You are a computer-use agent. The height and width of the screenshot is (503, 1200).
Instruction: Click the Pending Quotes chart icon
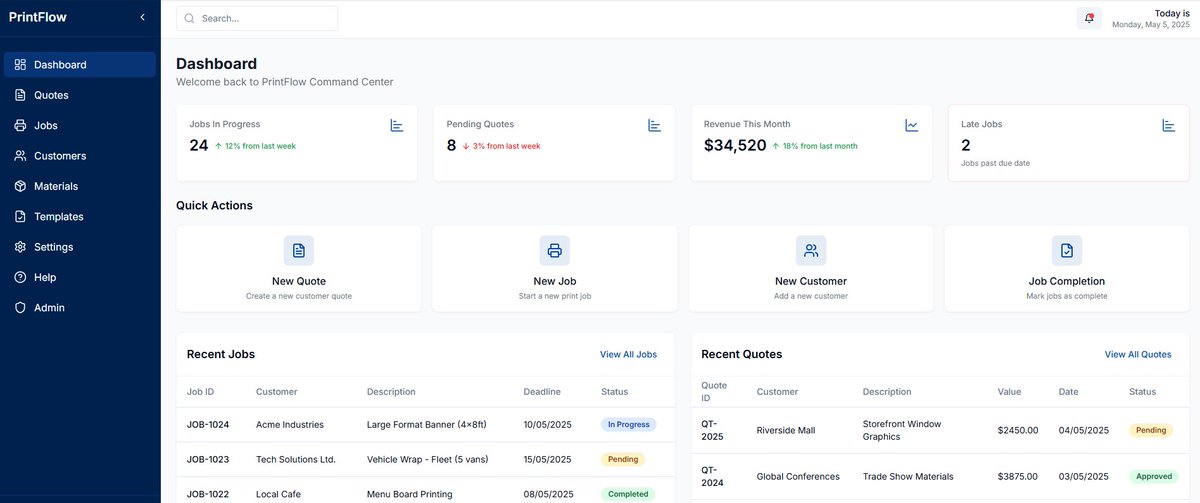pos(654,125)
